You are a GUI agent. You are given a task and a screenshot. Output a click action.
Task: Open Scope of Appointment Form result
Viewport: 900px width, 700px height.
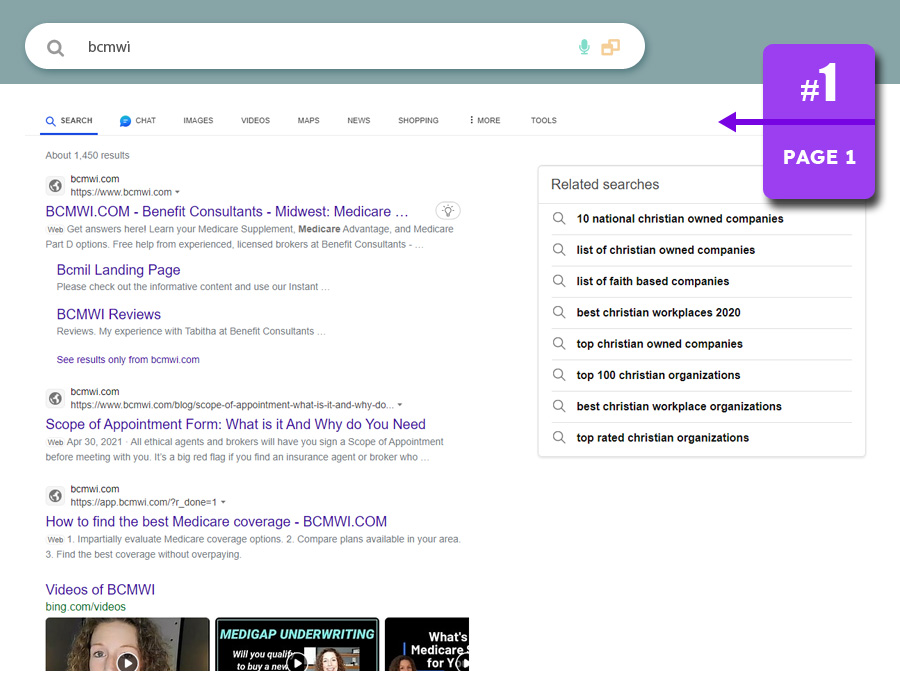(235, 424)
